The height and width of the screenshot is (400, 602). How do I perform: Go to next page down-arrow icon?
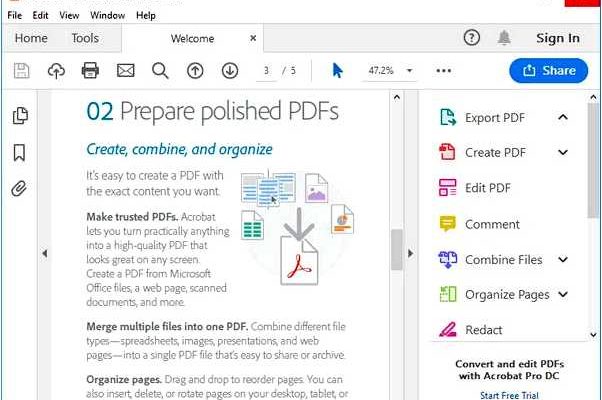coord(230,71)
